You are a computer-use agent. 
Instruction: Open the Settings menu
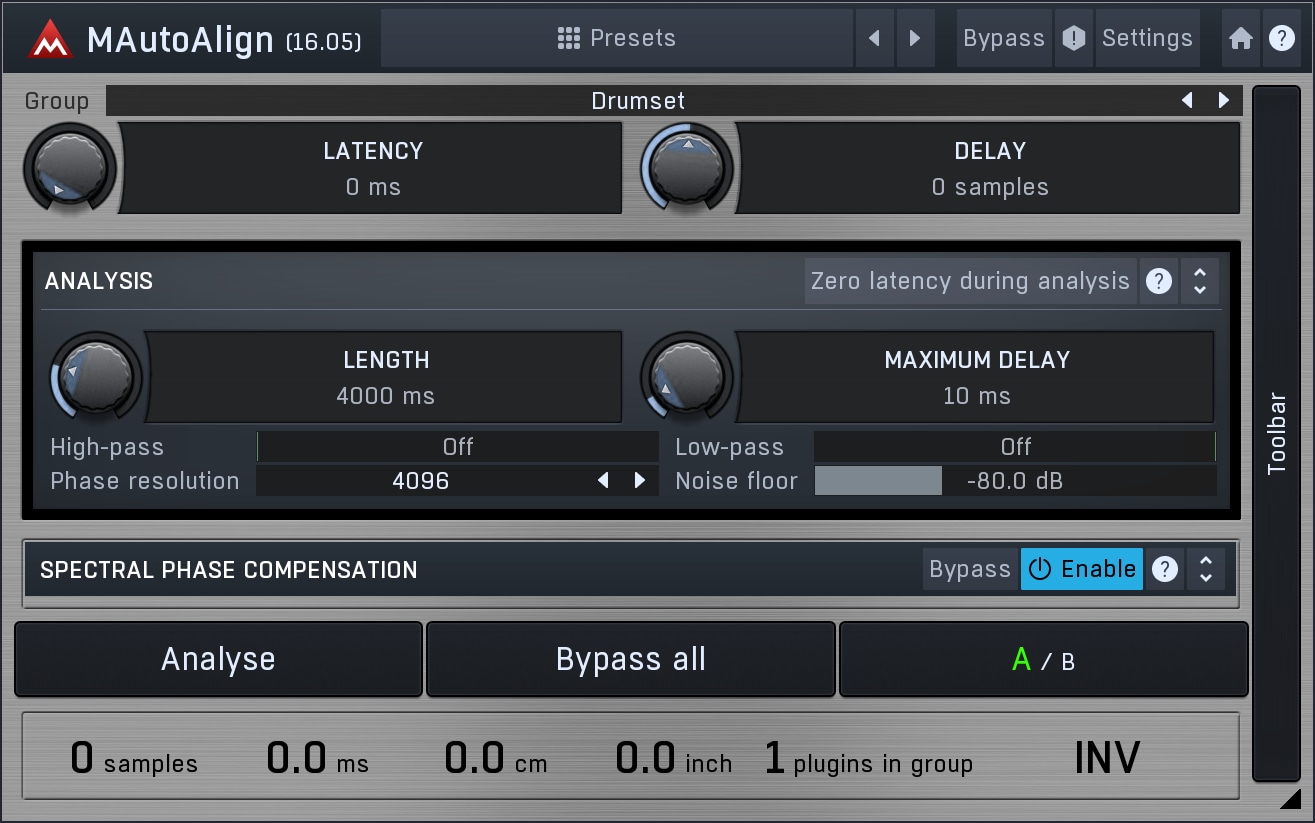[1147, 38]
